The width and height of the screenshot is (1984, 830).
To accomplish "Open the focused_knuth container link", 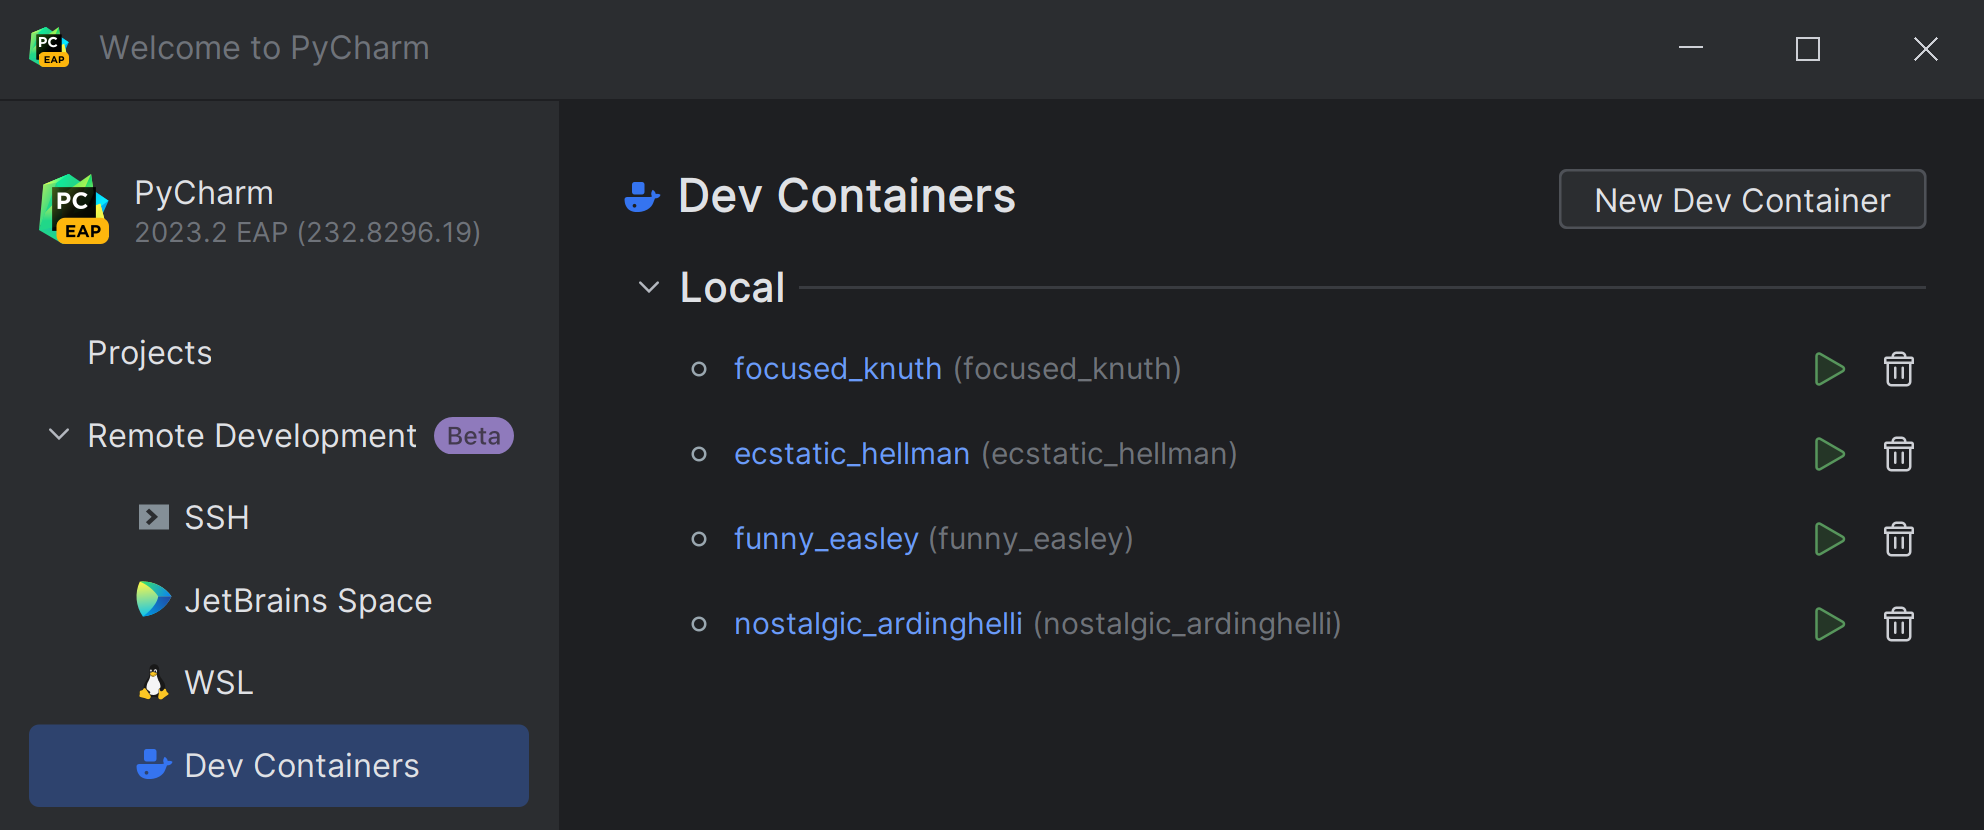I will click(x=838, y=369).
